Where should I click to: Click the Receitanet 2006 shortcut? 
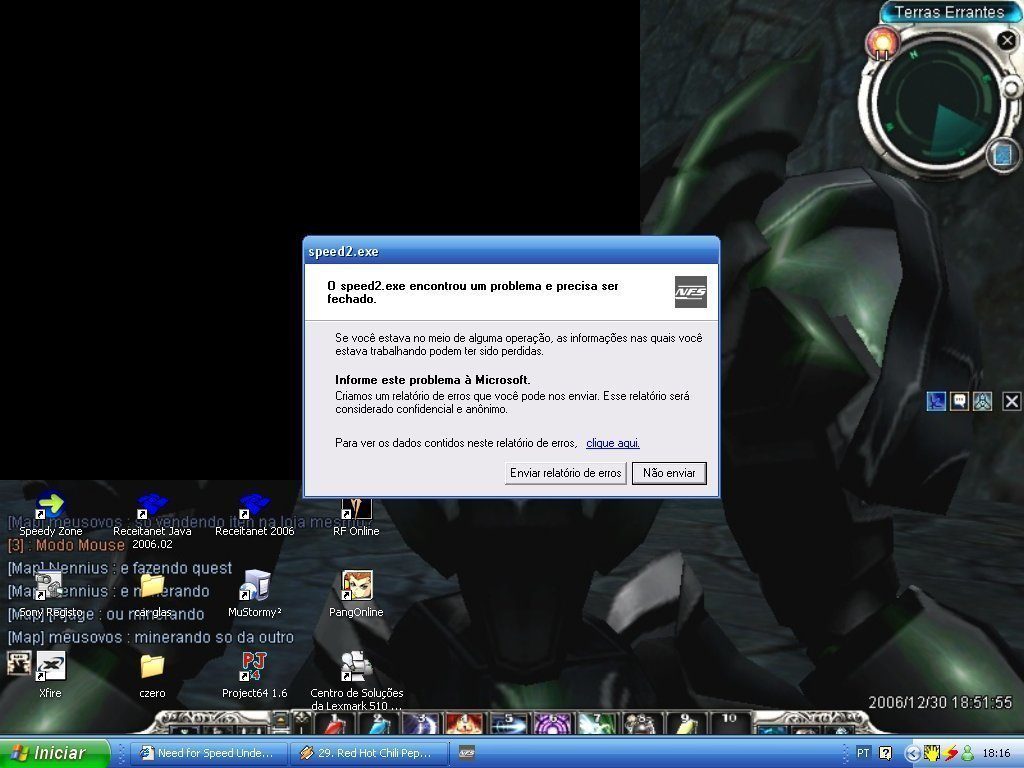point(255,516)
